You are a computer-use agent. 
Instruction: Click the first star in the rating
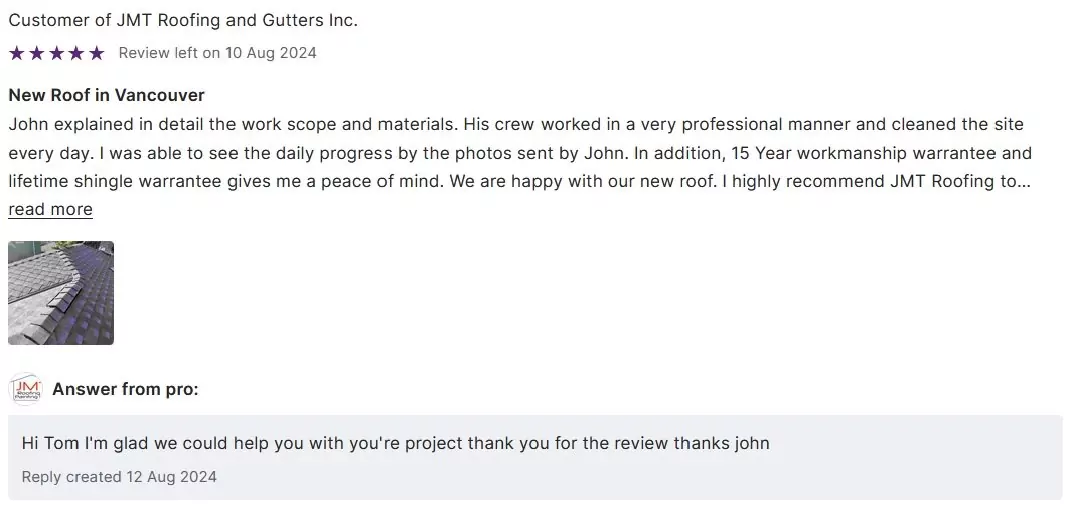(17, 53)
